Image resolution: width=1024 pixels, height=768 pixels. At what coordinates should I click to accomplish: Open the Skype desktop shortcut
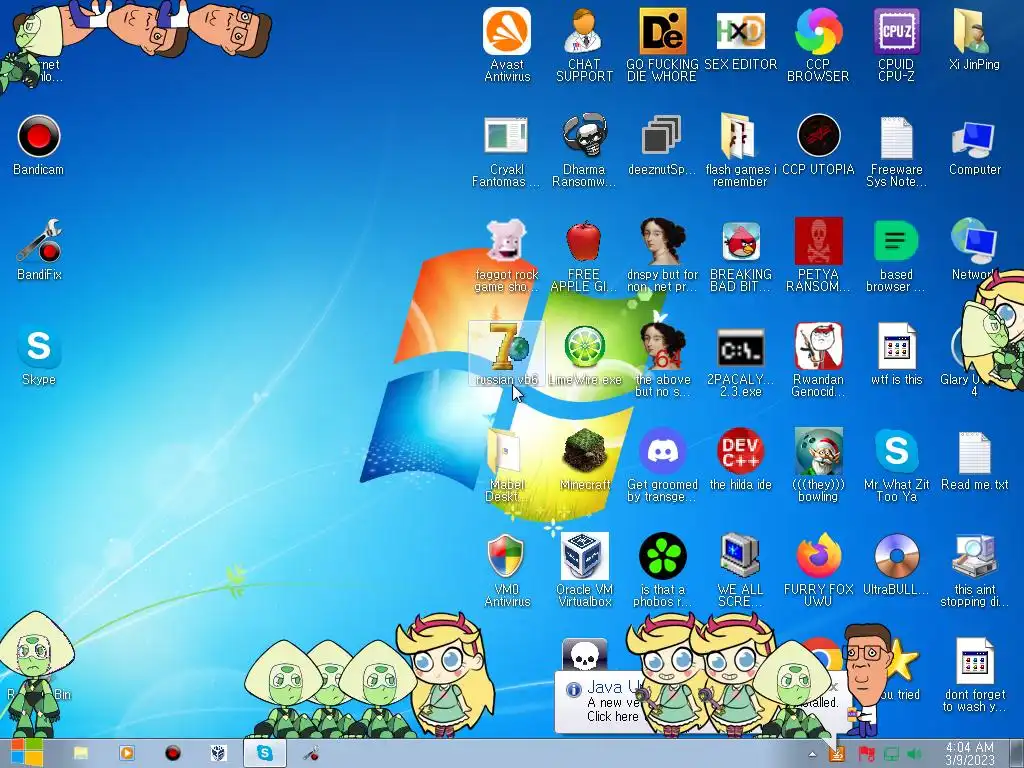39,355
